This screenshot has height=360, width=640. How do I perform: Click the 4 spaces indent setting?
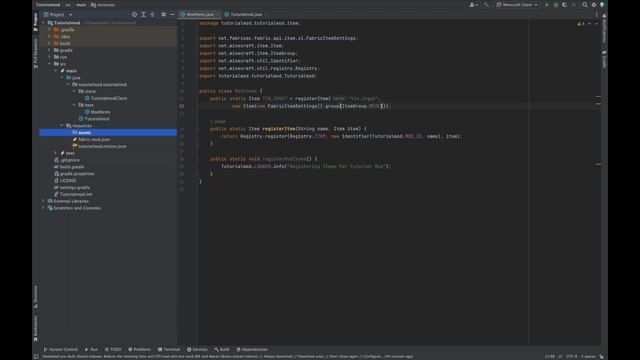click(588, 356)
